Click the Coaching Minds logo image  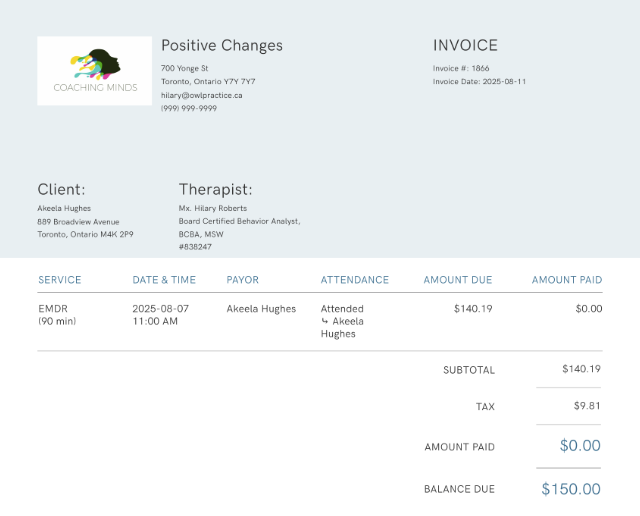pyautogui.click(x=94, y=71)
